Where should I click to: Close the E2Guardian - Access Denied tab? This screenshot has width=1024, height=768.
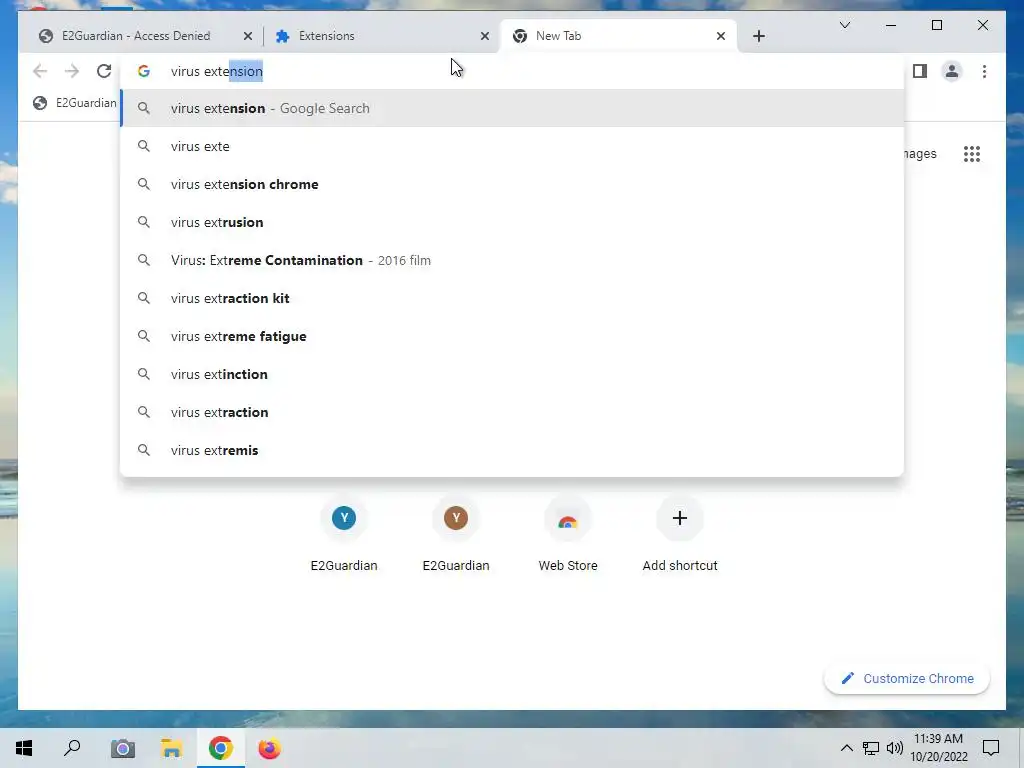click(248, 36)
